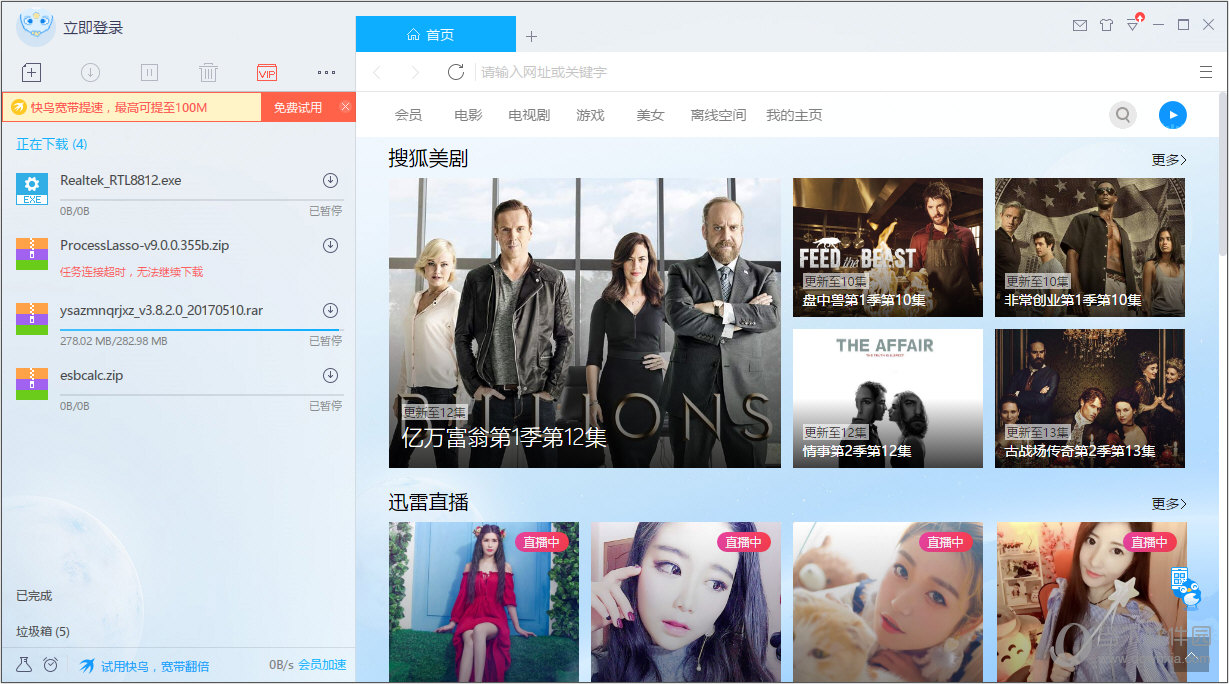This screenshot has width=1229, height=684.
Task: Open the 离线空间 navigation item
Action: [718, 115]
